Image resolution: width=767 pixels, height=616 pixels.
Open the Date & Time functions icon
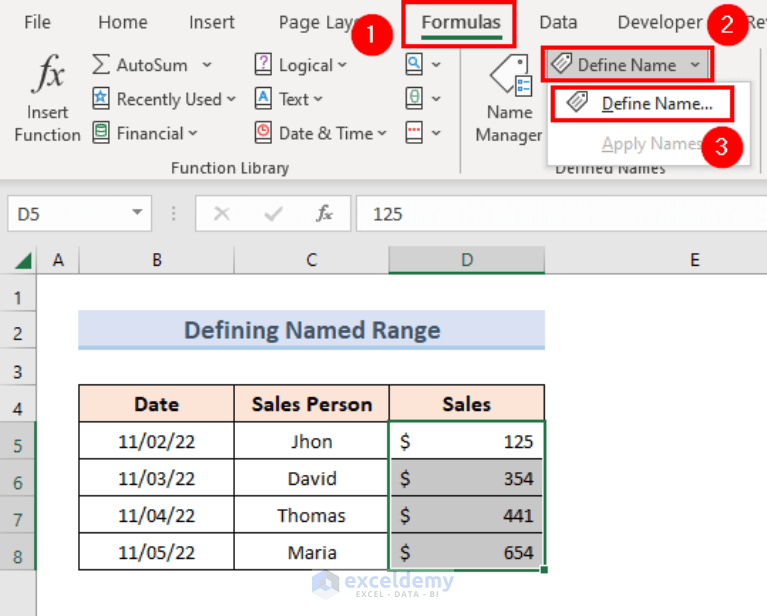263,133
